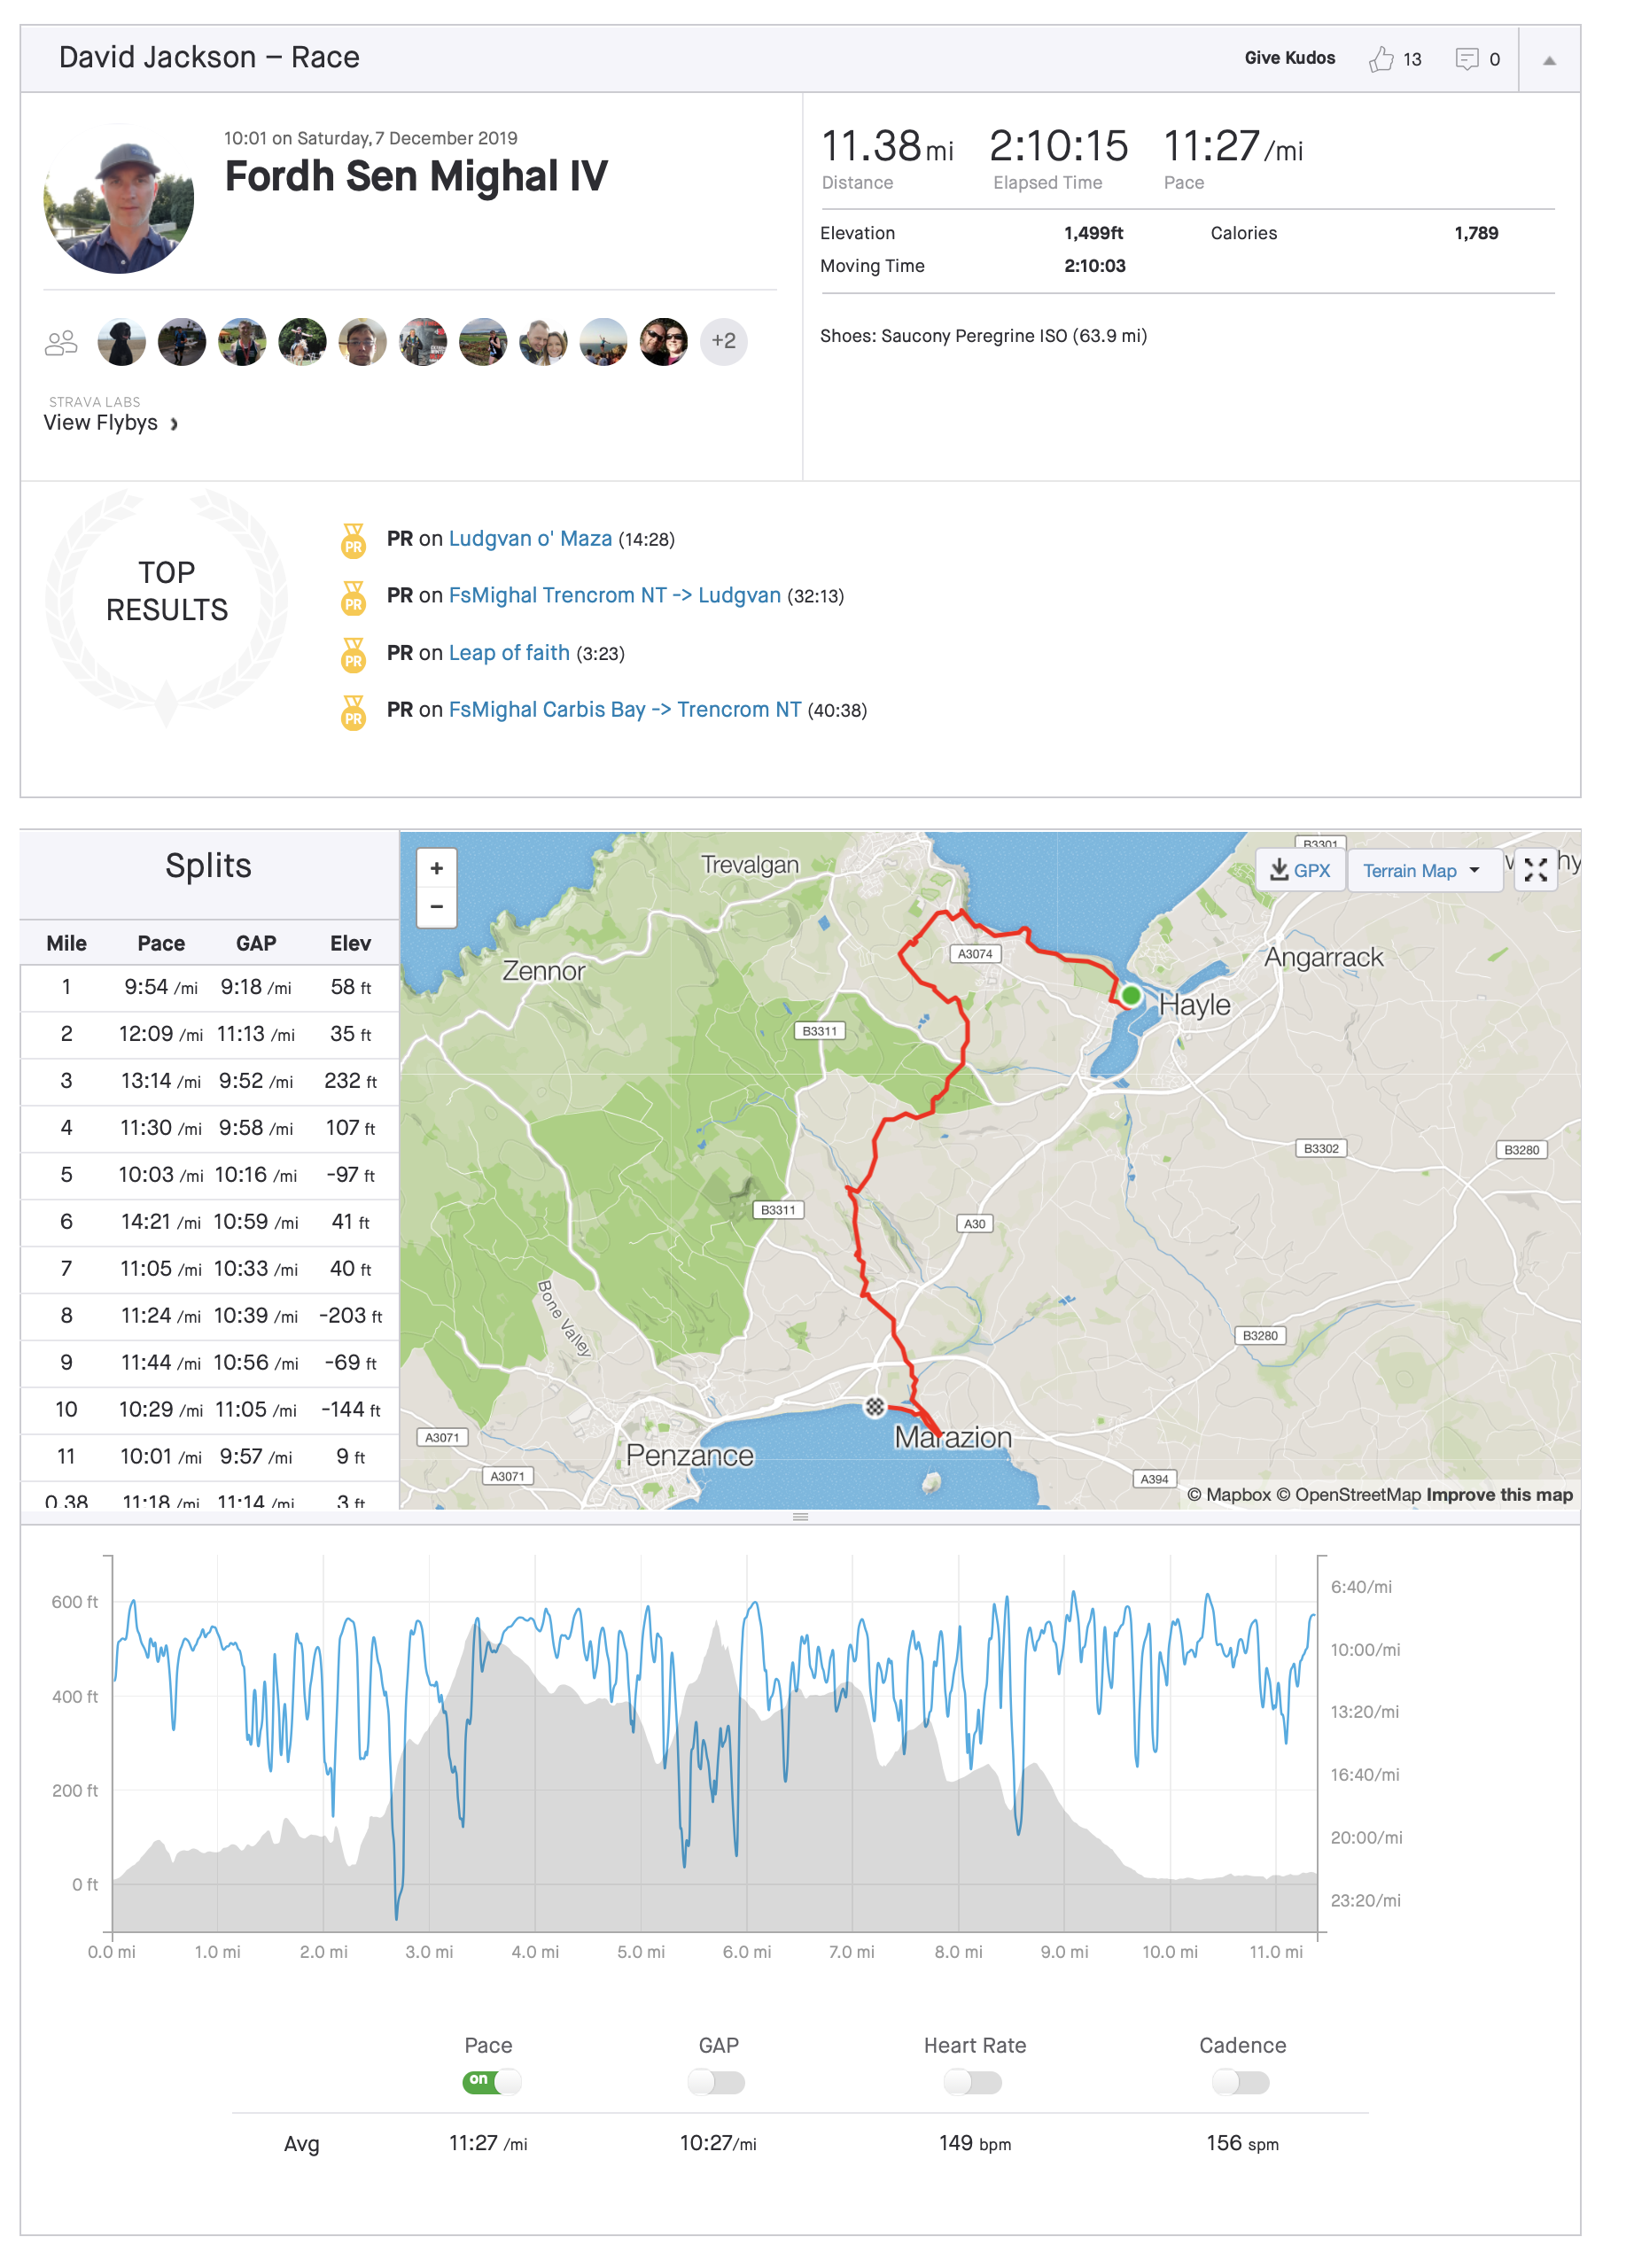Click the checkered finish marker on map
Image resolution: width=1634 pixels, height=2268 pixels.
coord(875,1406)
